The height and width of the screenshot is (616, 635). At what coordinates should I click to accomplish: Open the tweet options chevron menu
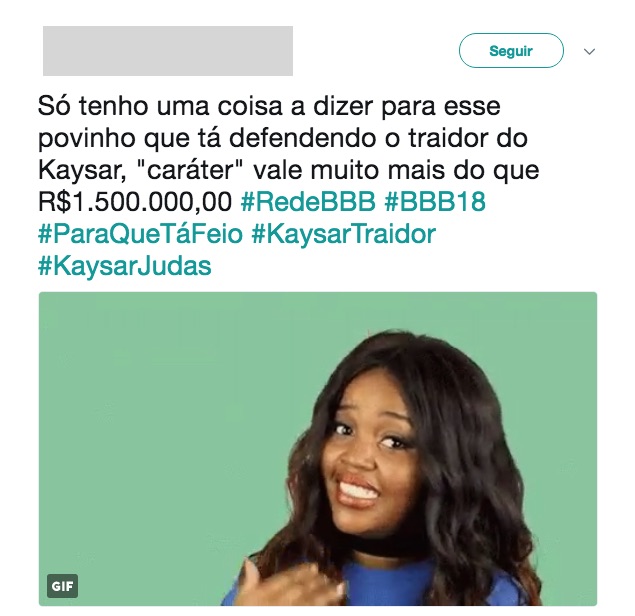[589, 51]
